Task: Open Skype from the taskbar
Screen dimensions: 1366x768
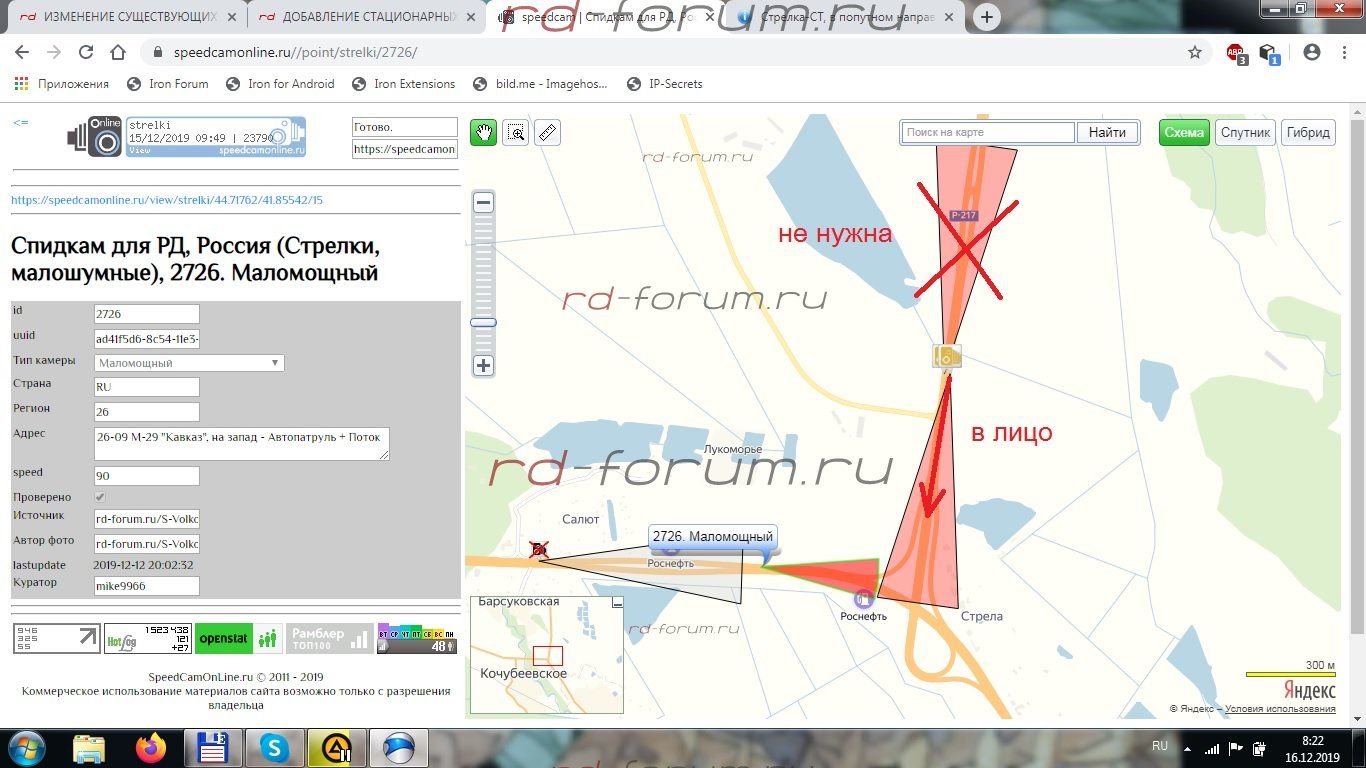Action: pyautogui.click(x=274, y=747)
